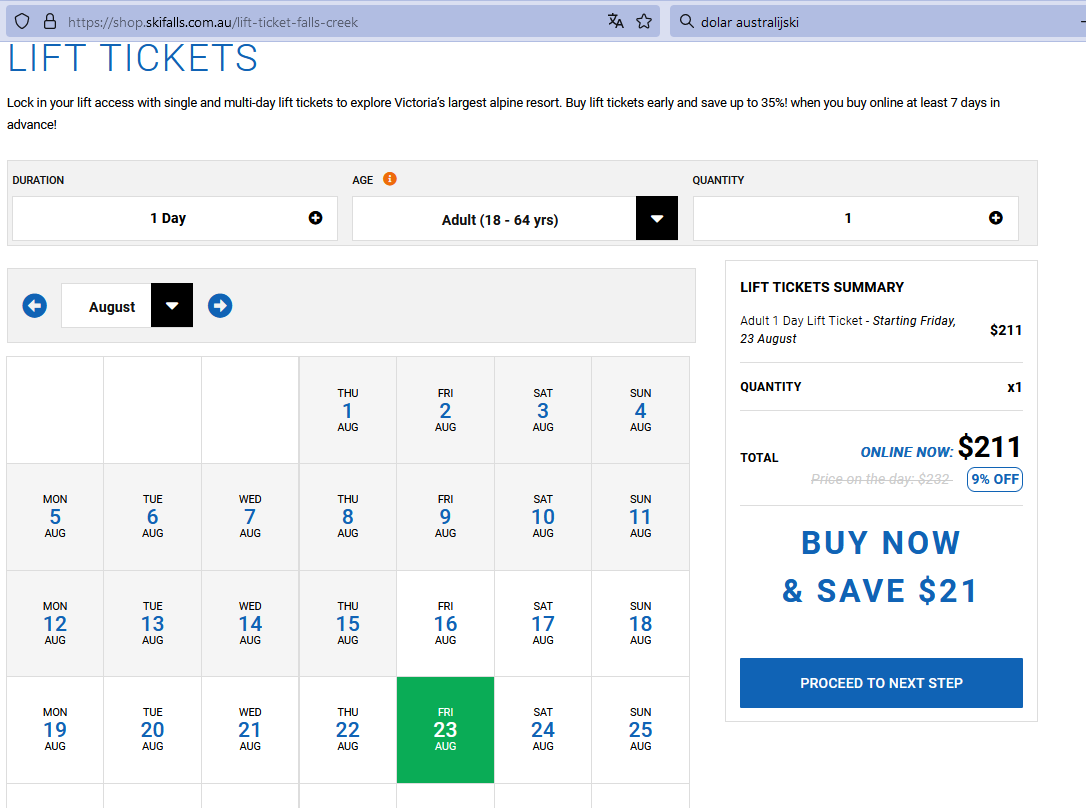
Task: Select Thursday 1 August
Action: point(348,410)
